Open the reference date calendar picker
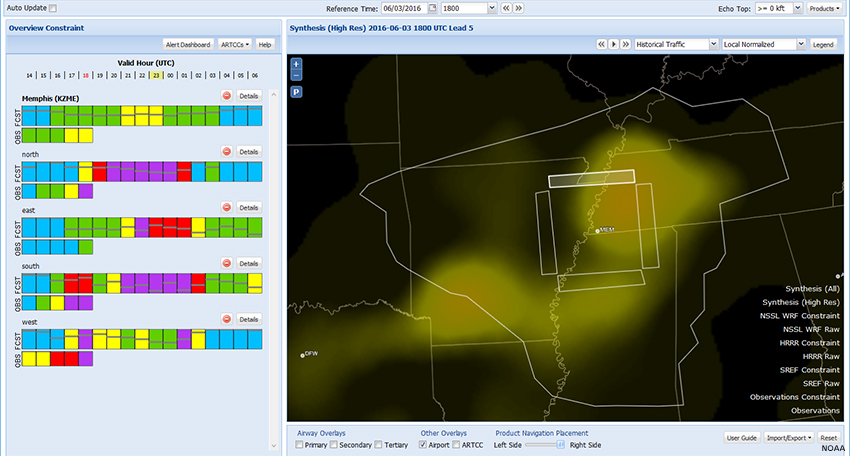The image size is (850, 456). pyautogui.click(x=433, y=8)
